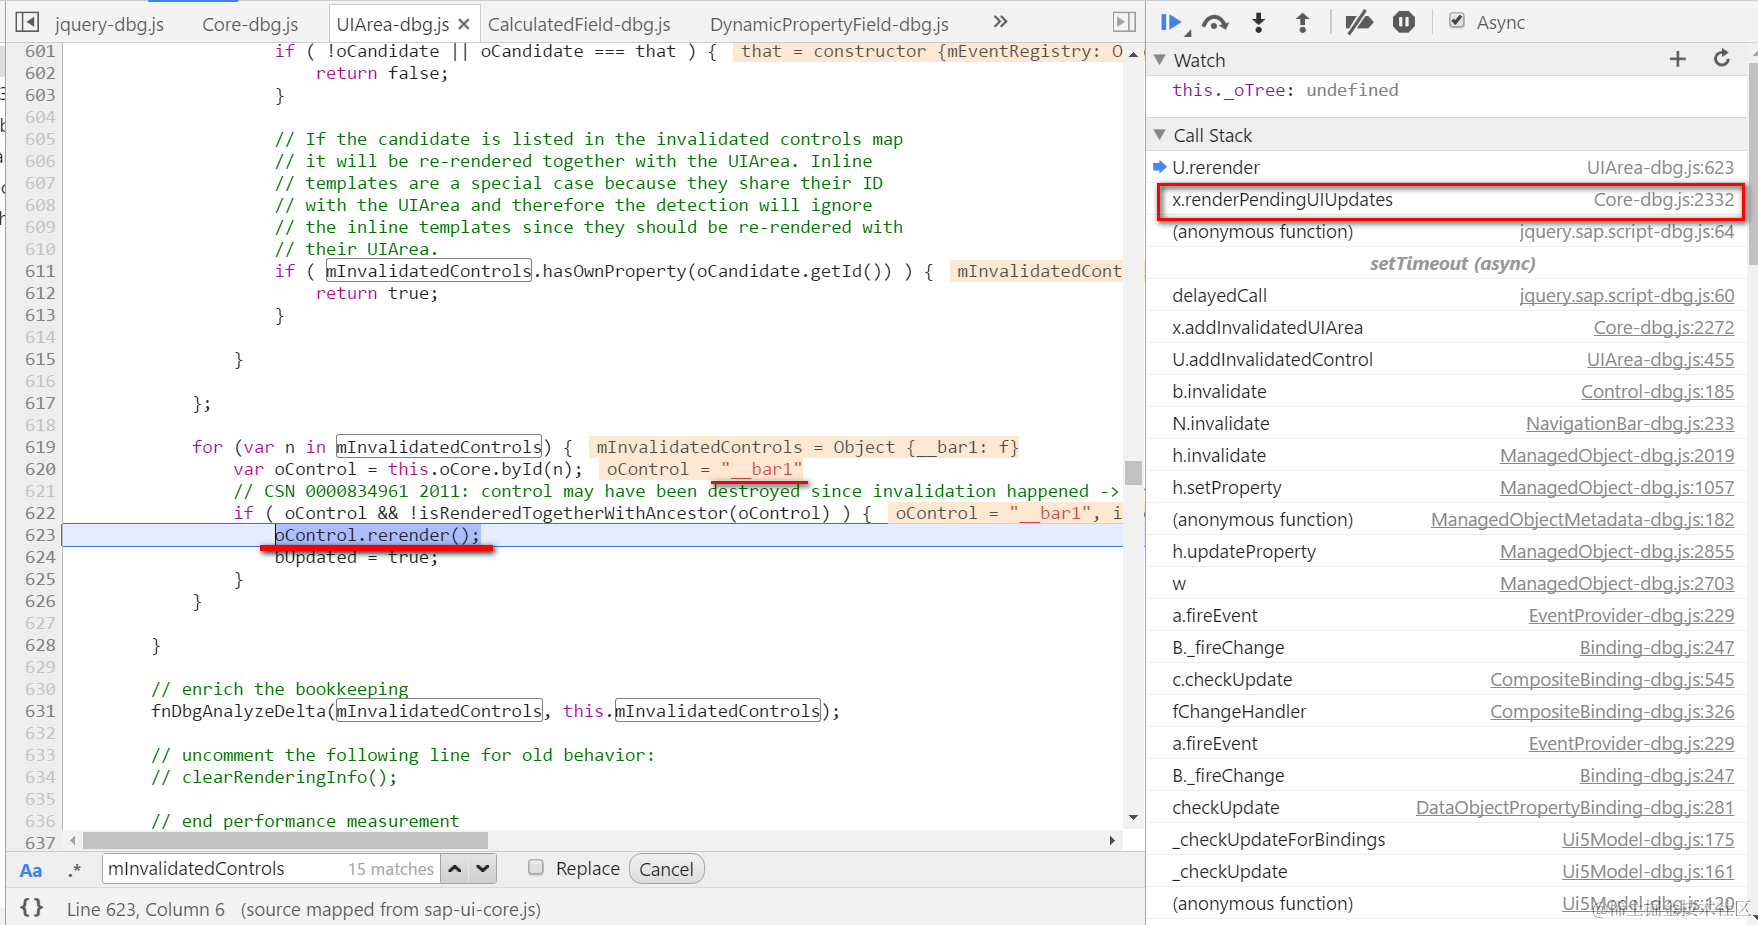The height and width of the screenshot is (925, 1758).
Task: Collapse the Call Stack section
Action: [1160, 135]
